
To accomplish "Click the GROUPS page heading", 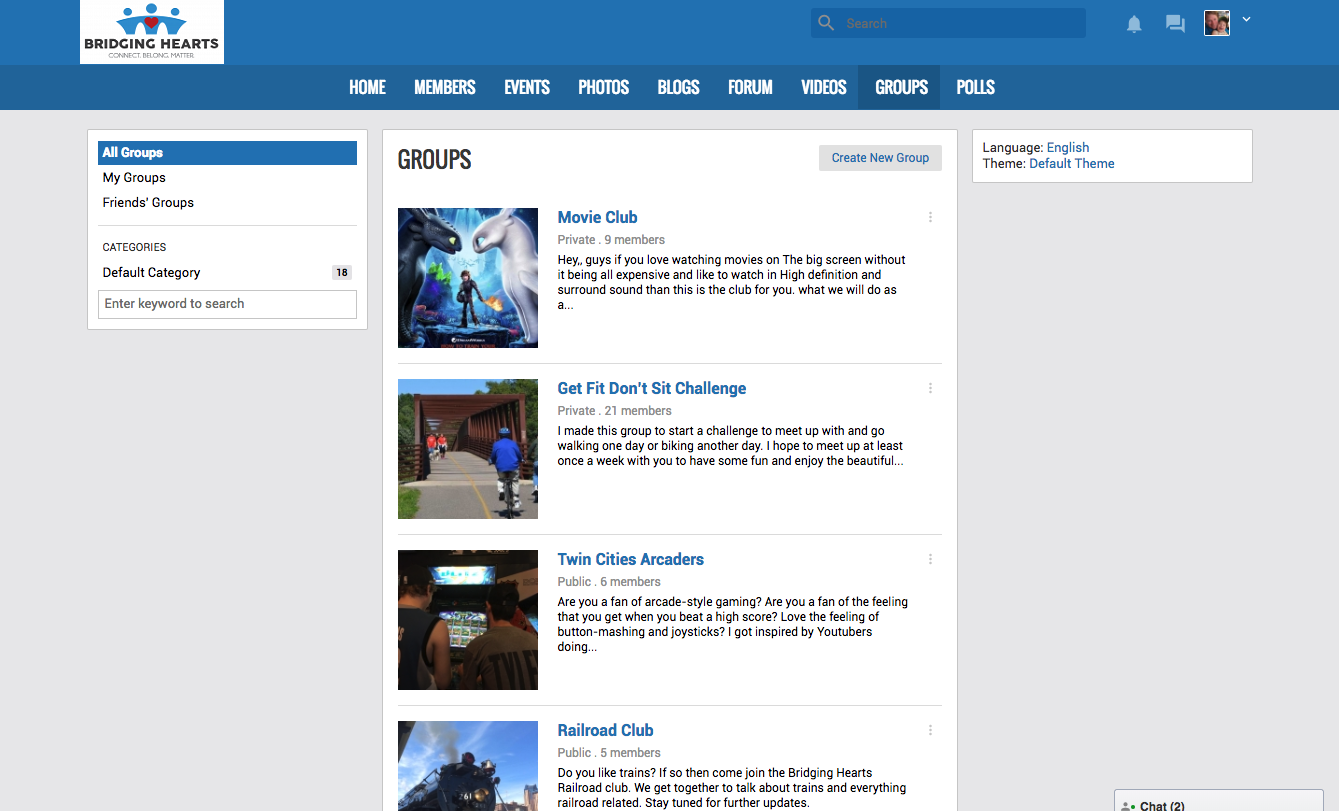I will (x=434, y=159).
